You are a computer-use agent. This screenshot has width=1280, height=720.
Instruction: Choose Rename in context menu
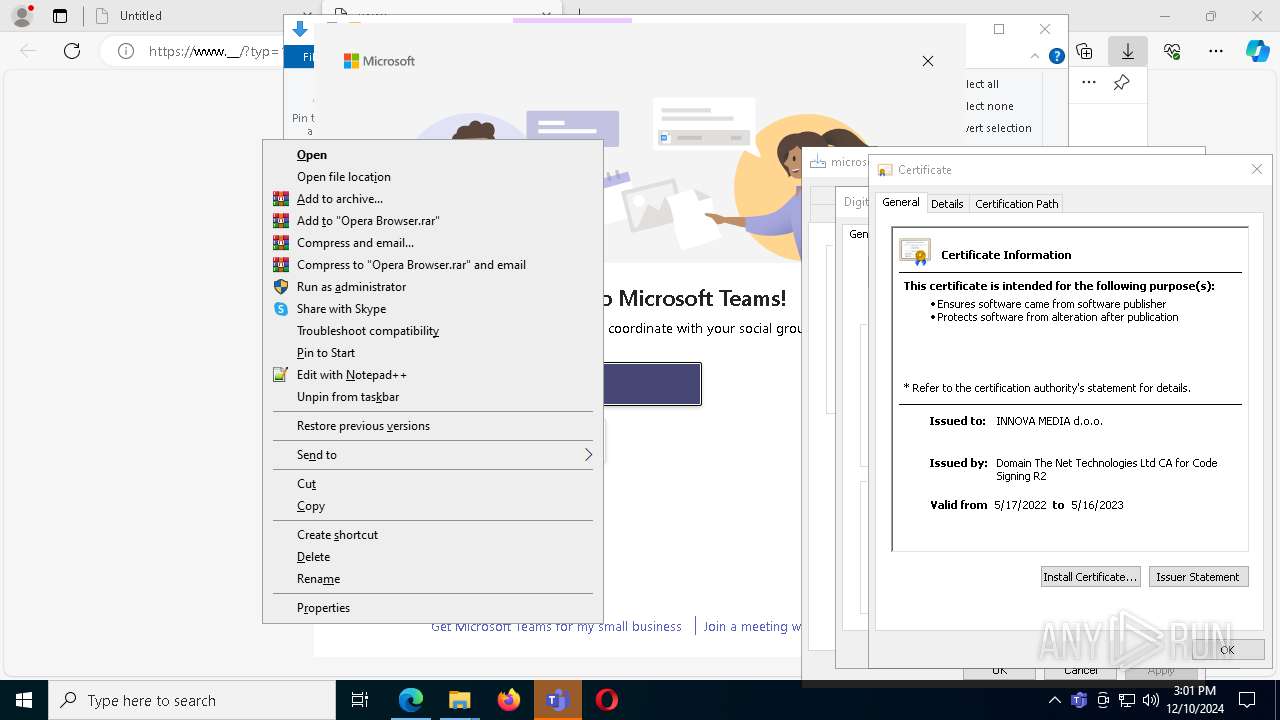click(x=433, y=579)
